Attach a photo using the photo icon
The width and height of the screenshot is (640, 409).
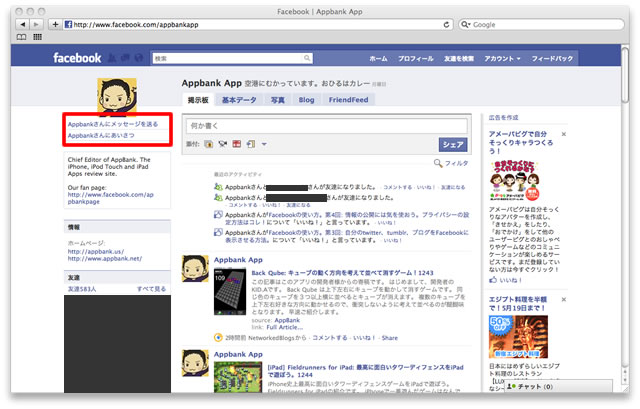[x=209, y=144]
